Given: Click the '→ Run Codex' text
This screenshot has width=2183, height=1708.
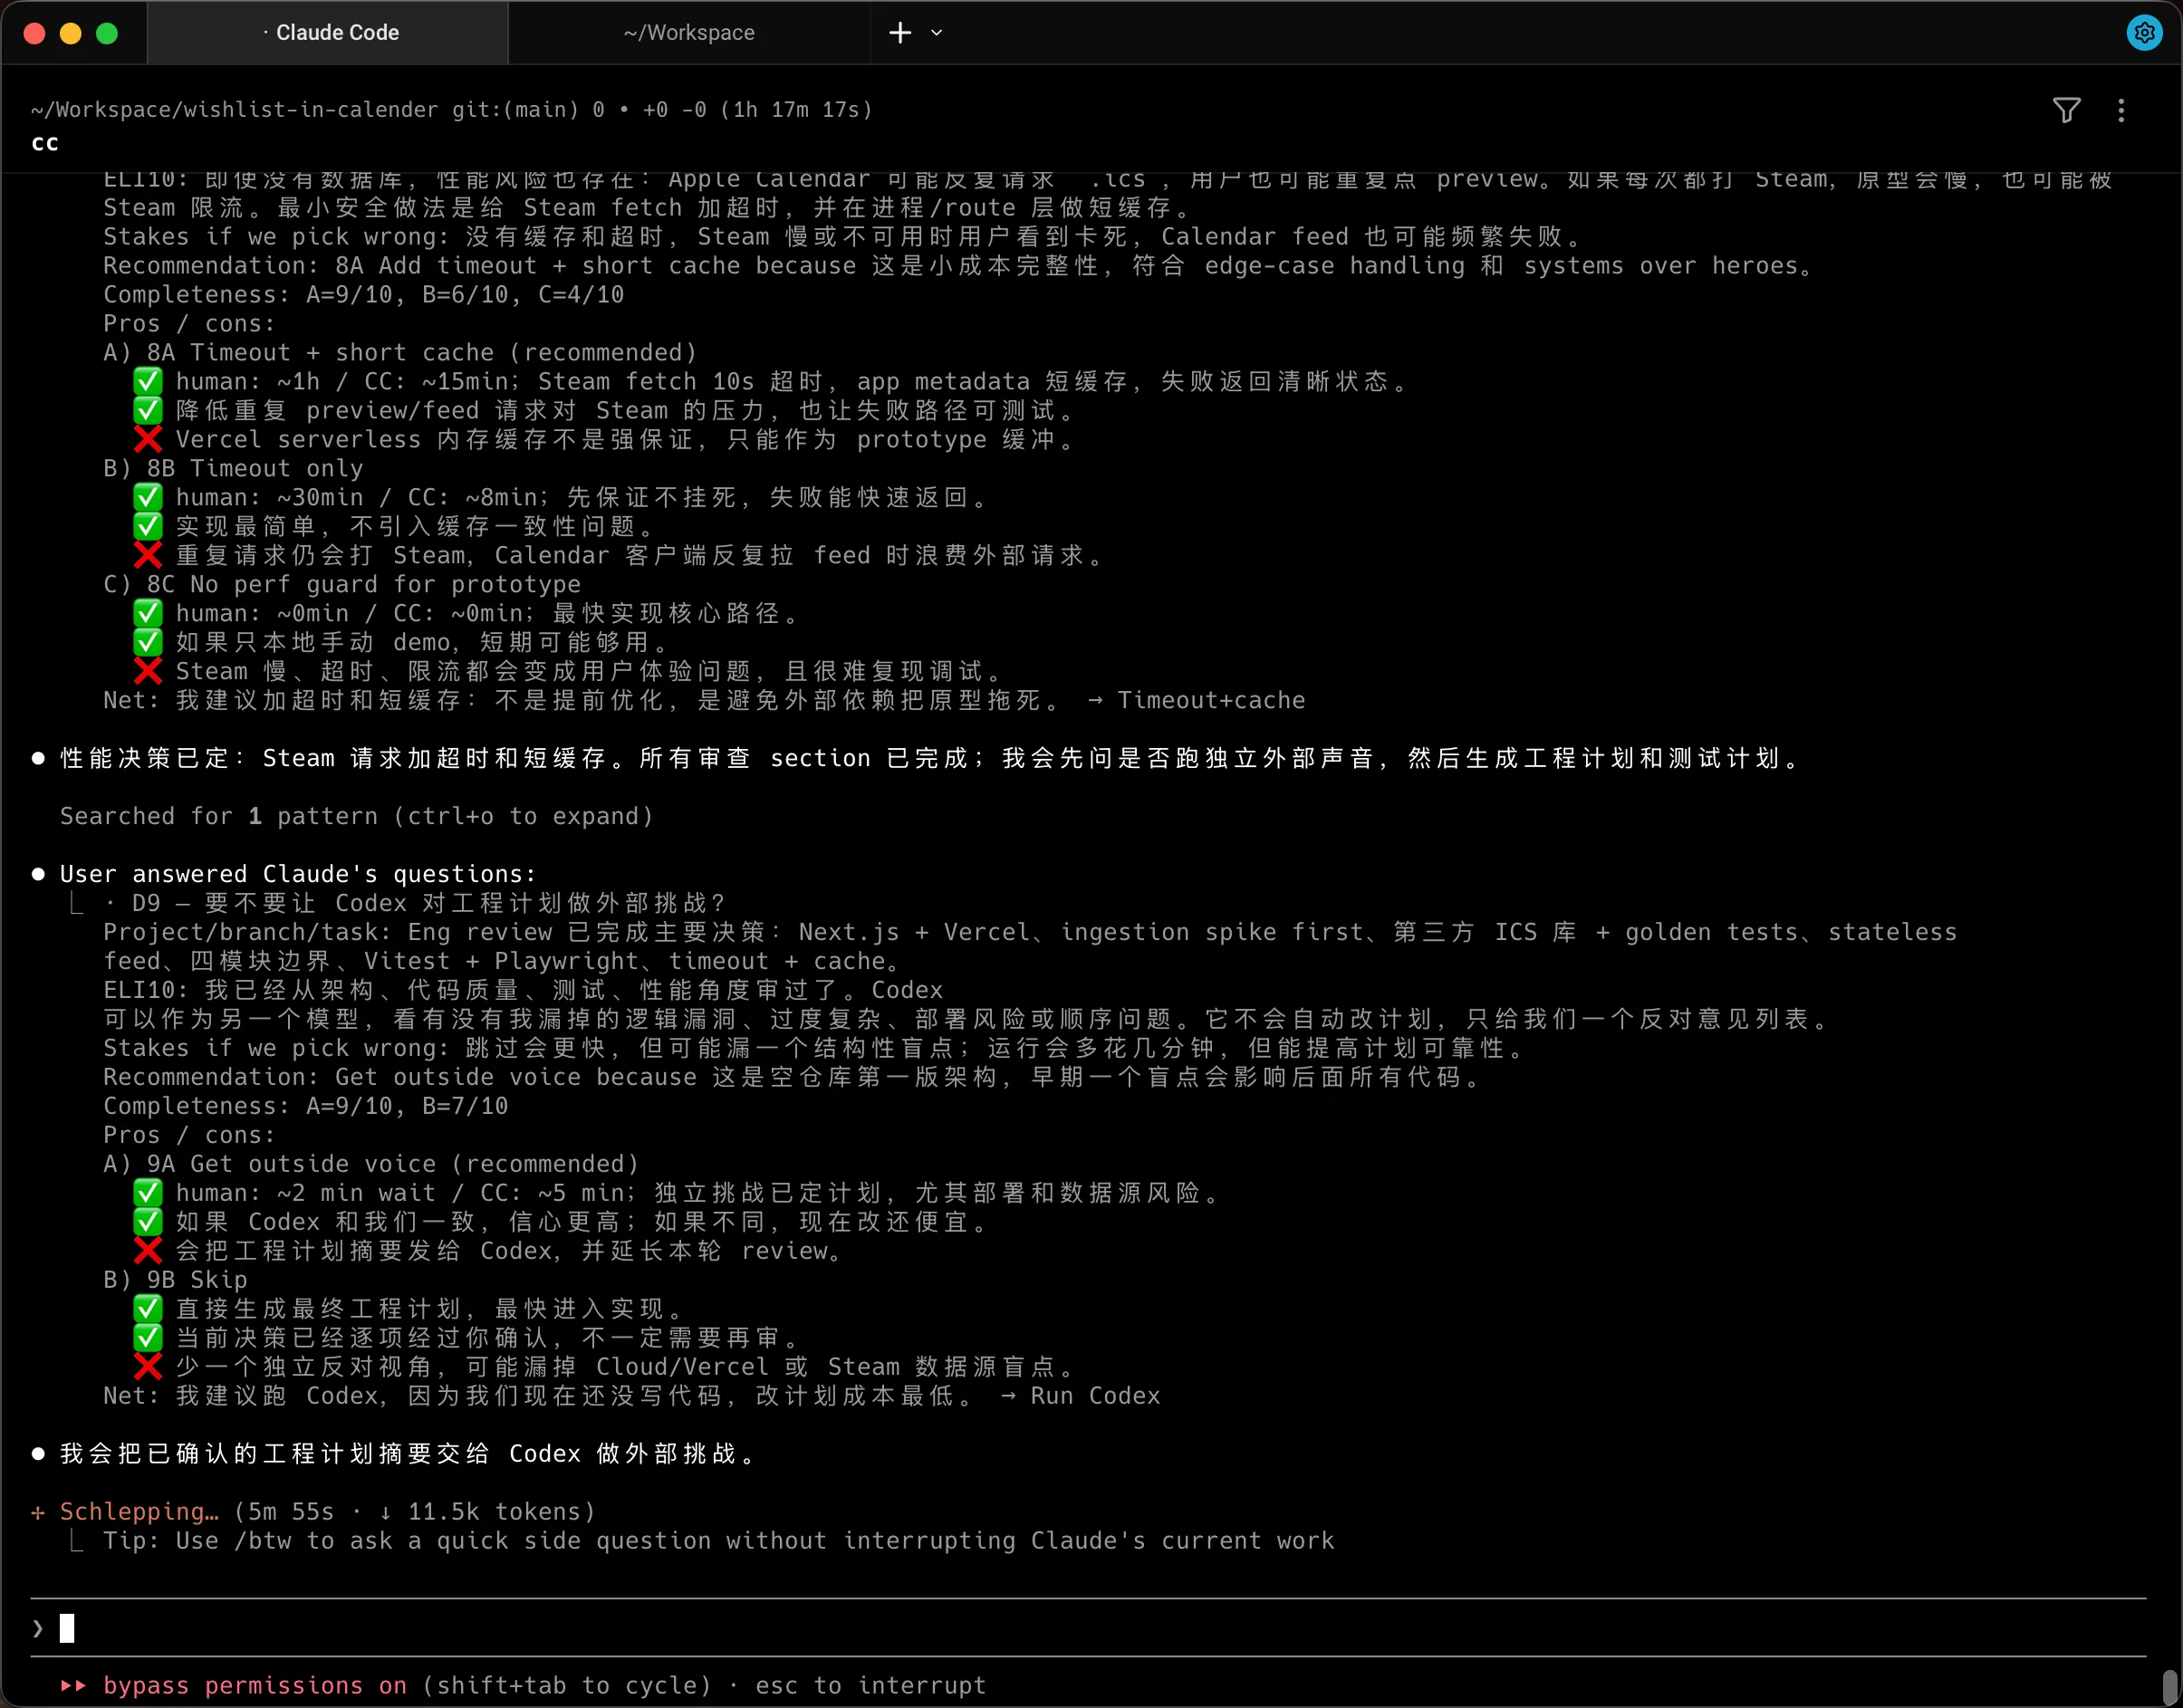Looking at the screenshot, I should click(1080, 1396).
